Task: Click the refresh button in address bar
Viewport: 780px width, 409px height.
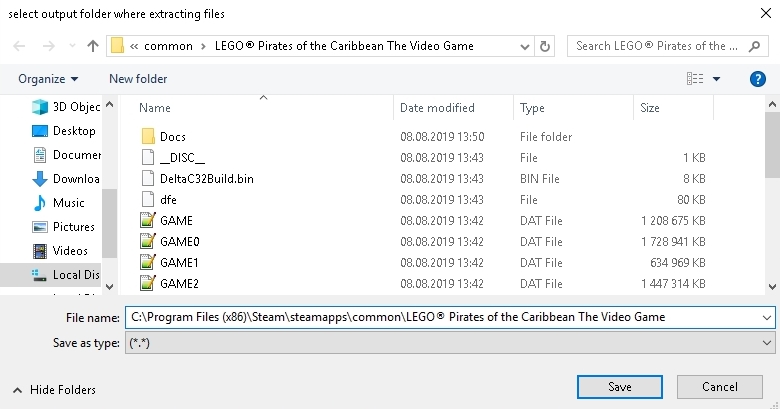Action: click(x=545, y=46)
